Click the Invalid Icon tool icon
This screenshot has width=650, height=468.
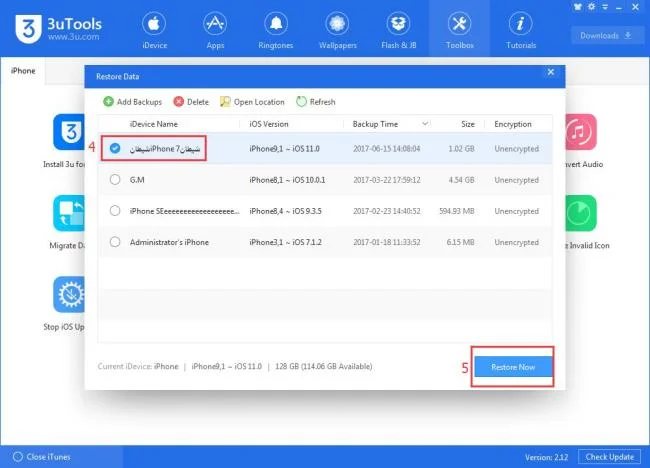(581, 213)
